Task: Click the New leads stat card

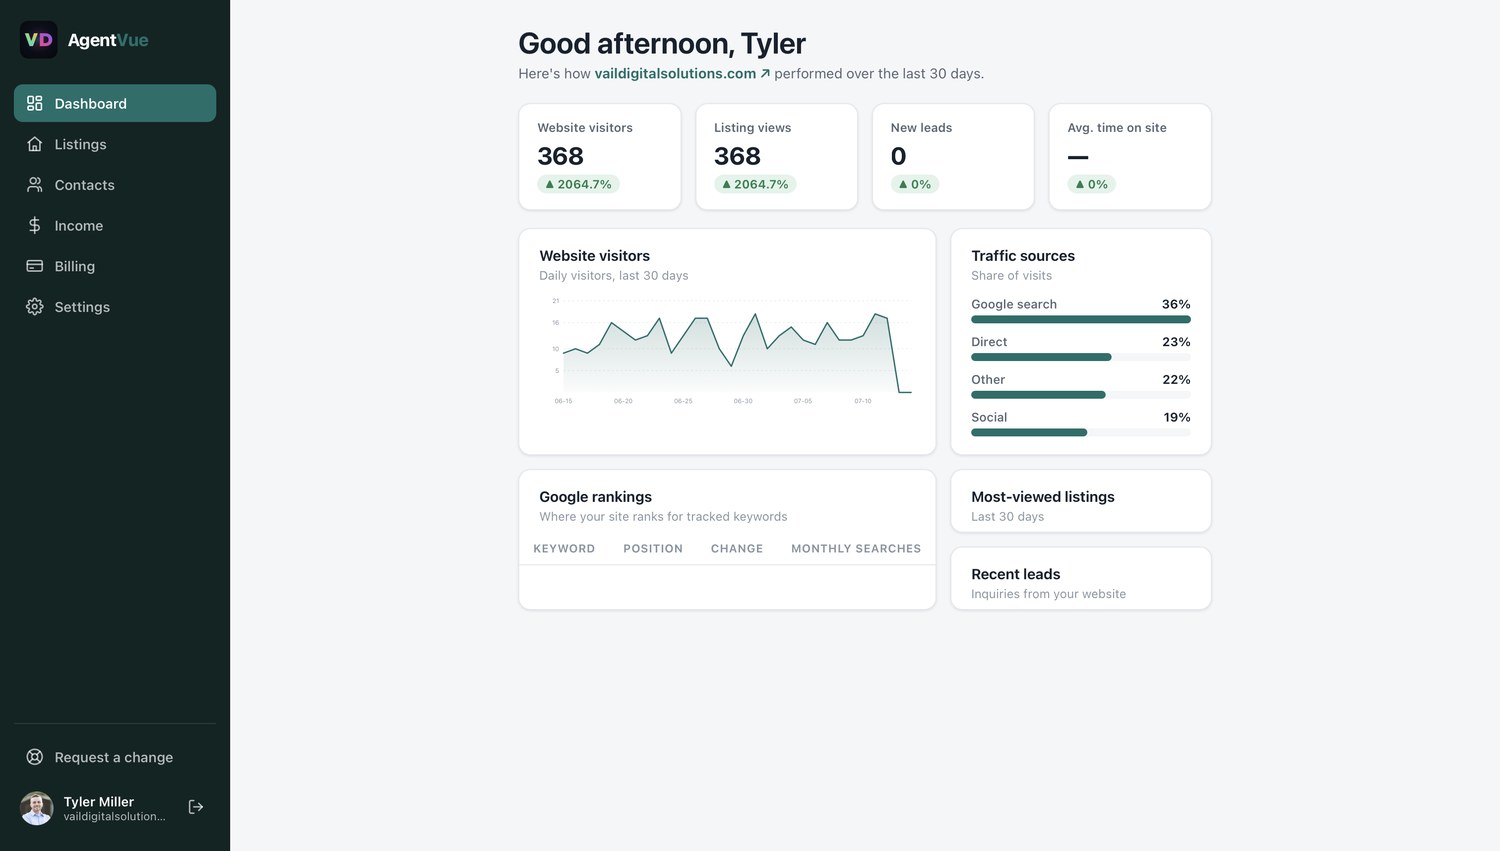Action: 953,157
